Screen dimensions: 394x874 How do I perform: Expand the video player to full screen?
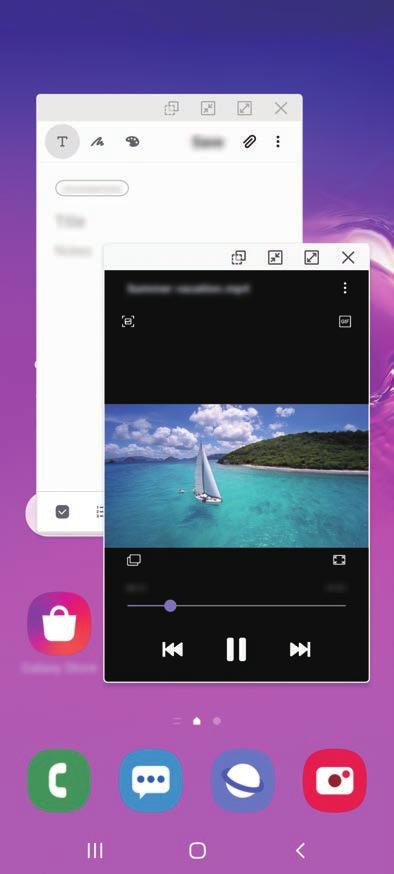312,257
